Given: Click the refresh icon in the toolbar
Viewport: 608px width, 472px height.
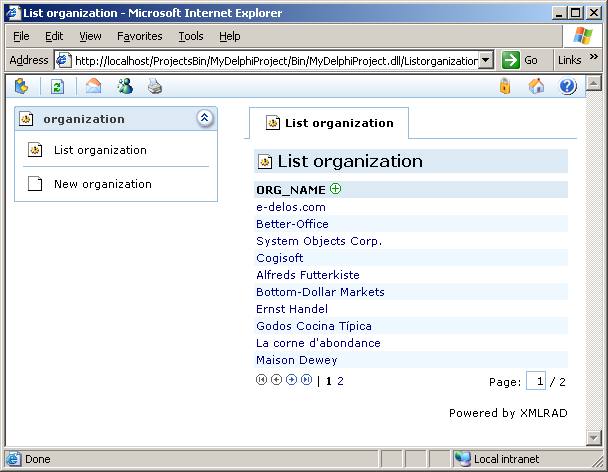Looking at the screenshot, I should pyautogui.click(x=57, y=86).
